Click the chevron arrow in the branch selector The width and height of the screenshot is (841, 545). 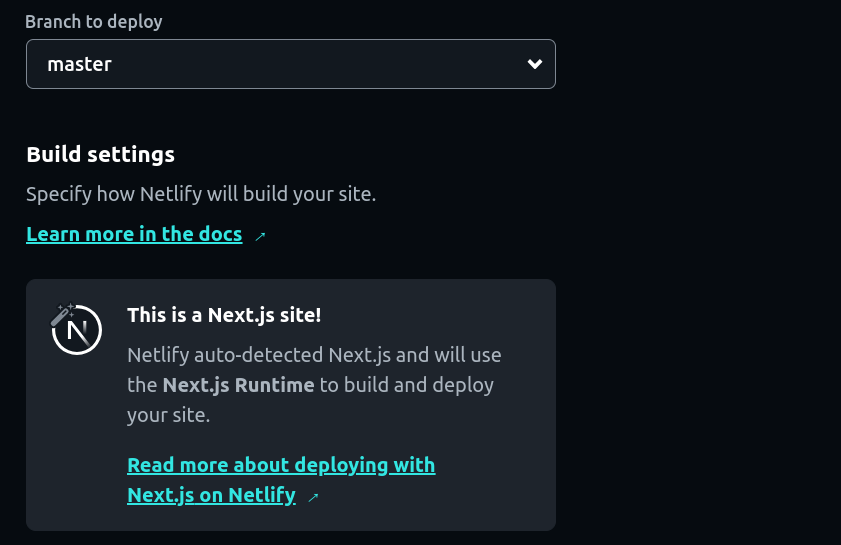[x=535, y=64]
